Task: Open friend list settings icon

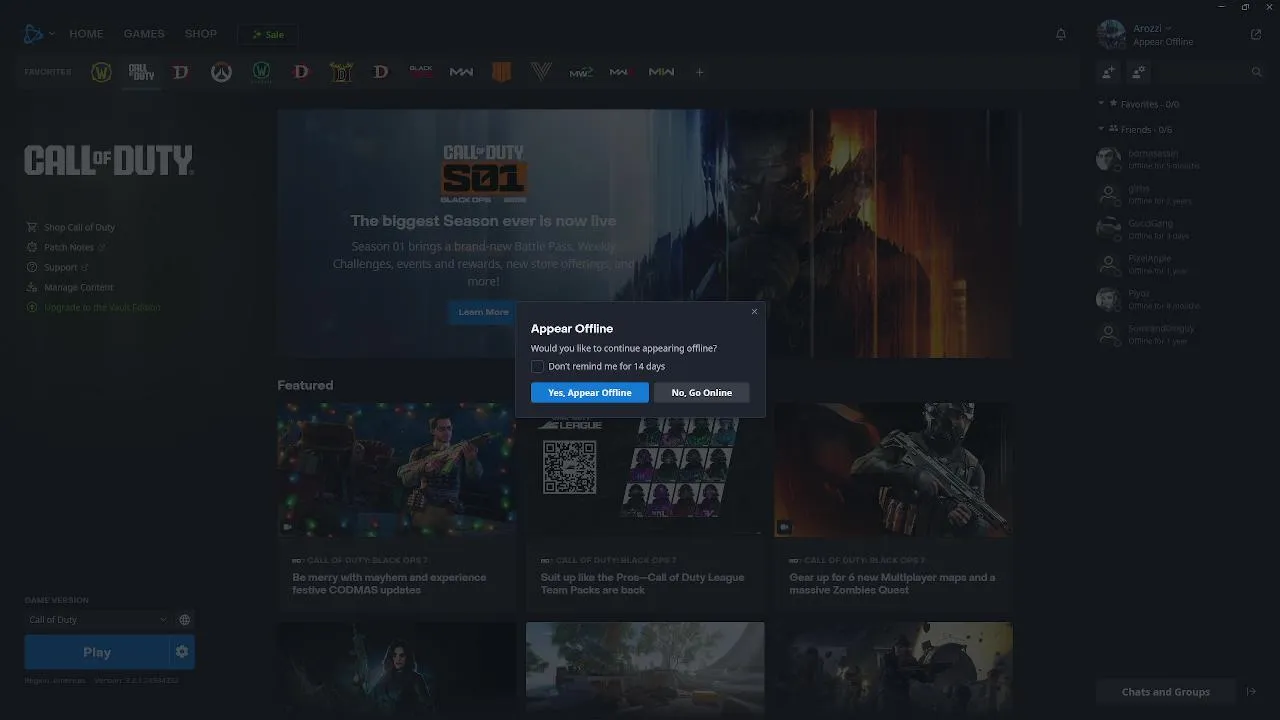Action: tap(1139, 72)
